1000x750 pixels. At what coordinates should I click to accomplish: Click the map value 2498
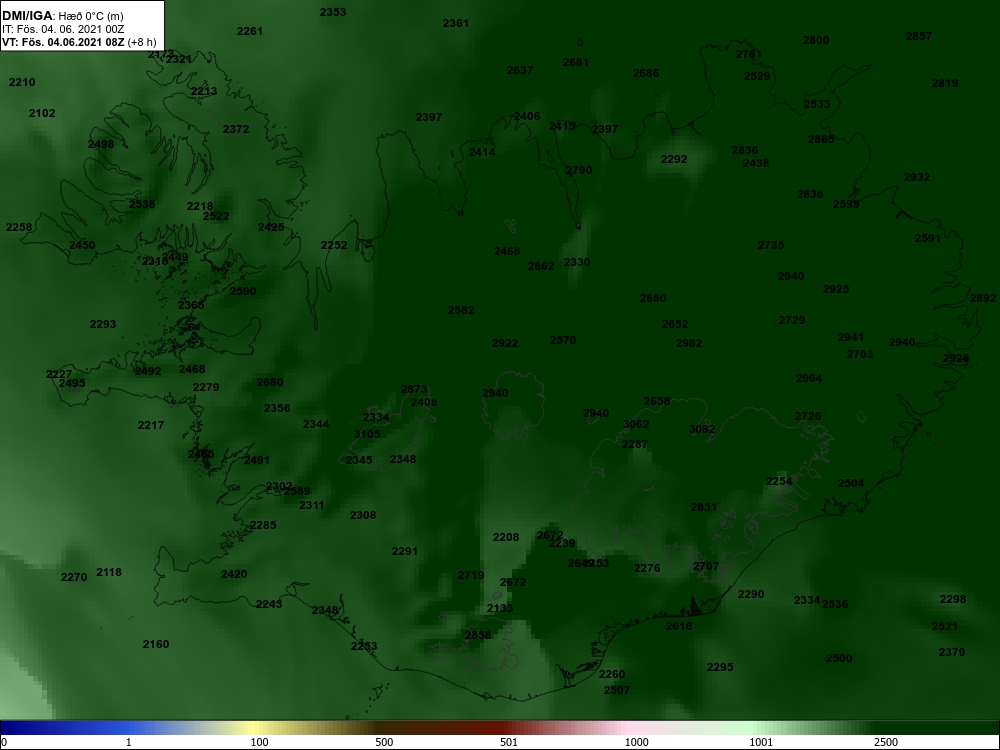tap(101, 144)
